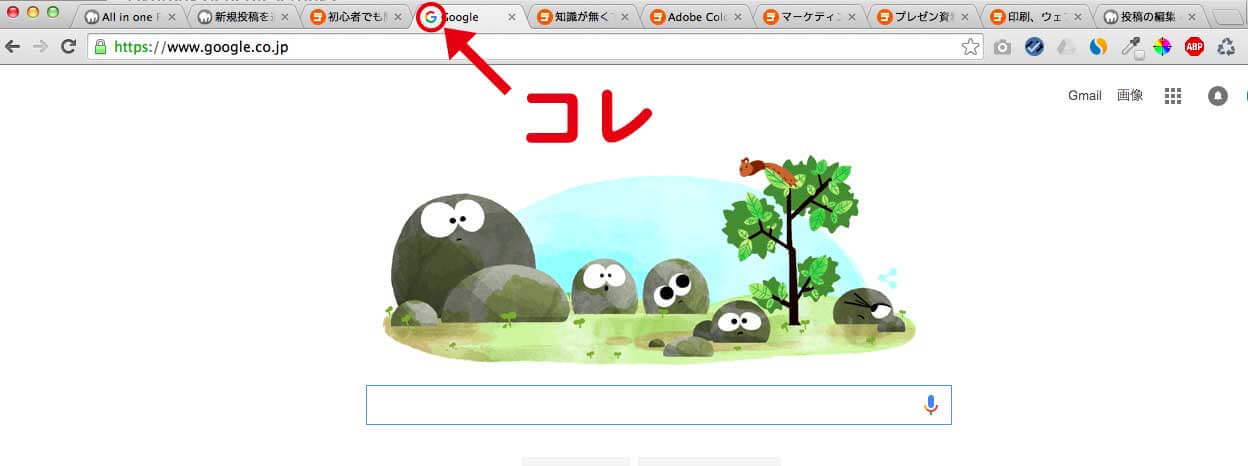Start voice search with the microphone icon

[931, 405]
